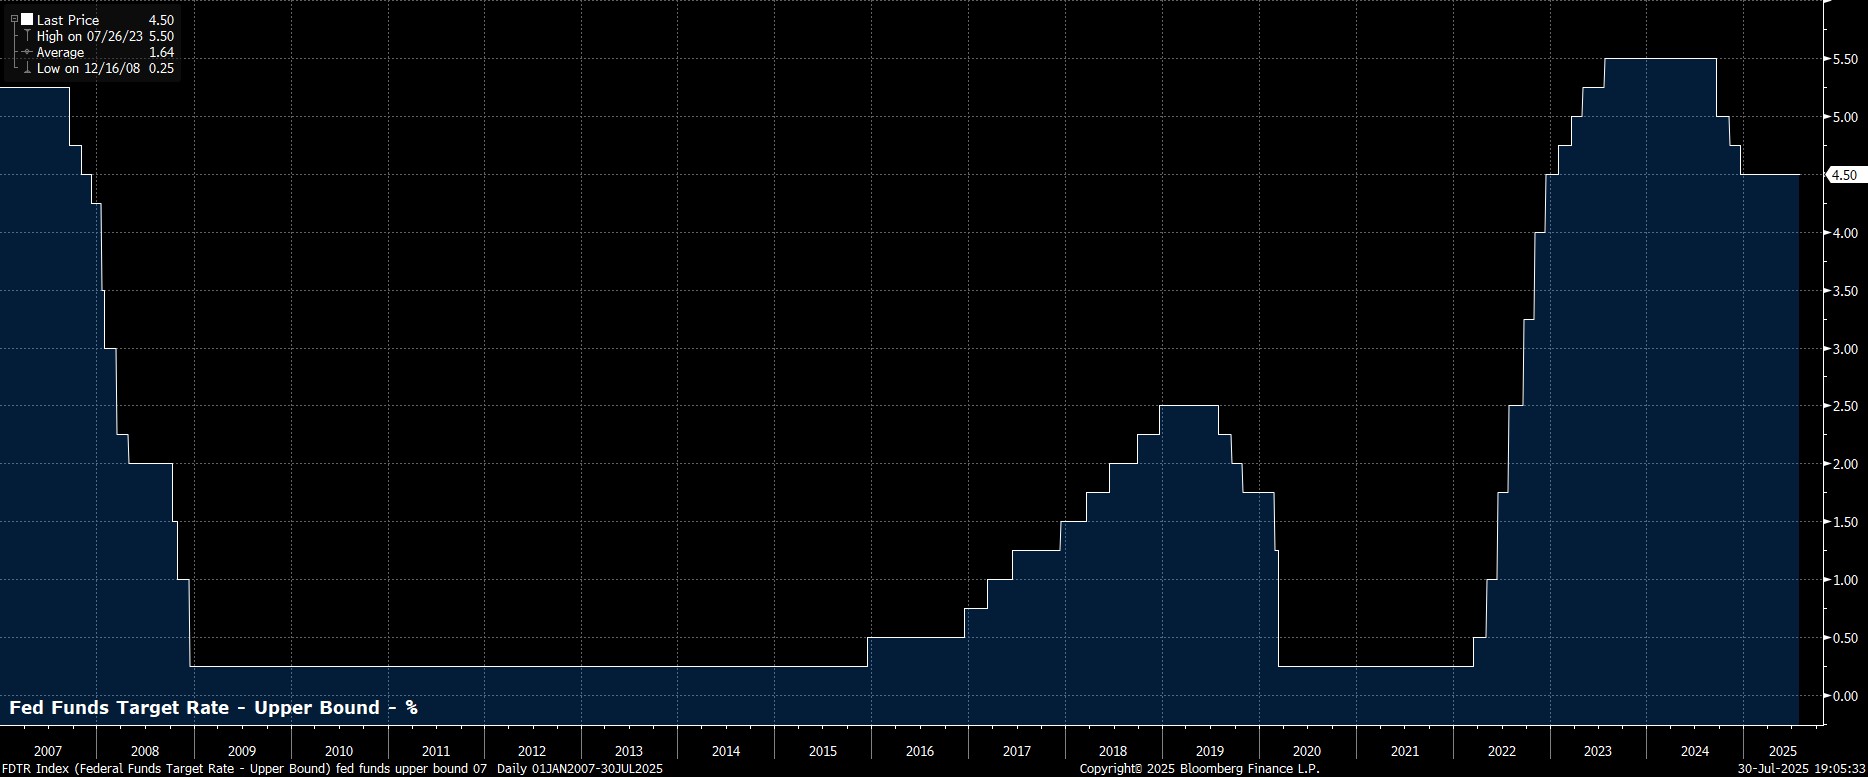
Task: Click the 1.50 label on the y-axis
Action: click(x=1844, y=522)
